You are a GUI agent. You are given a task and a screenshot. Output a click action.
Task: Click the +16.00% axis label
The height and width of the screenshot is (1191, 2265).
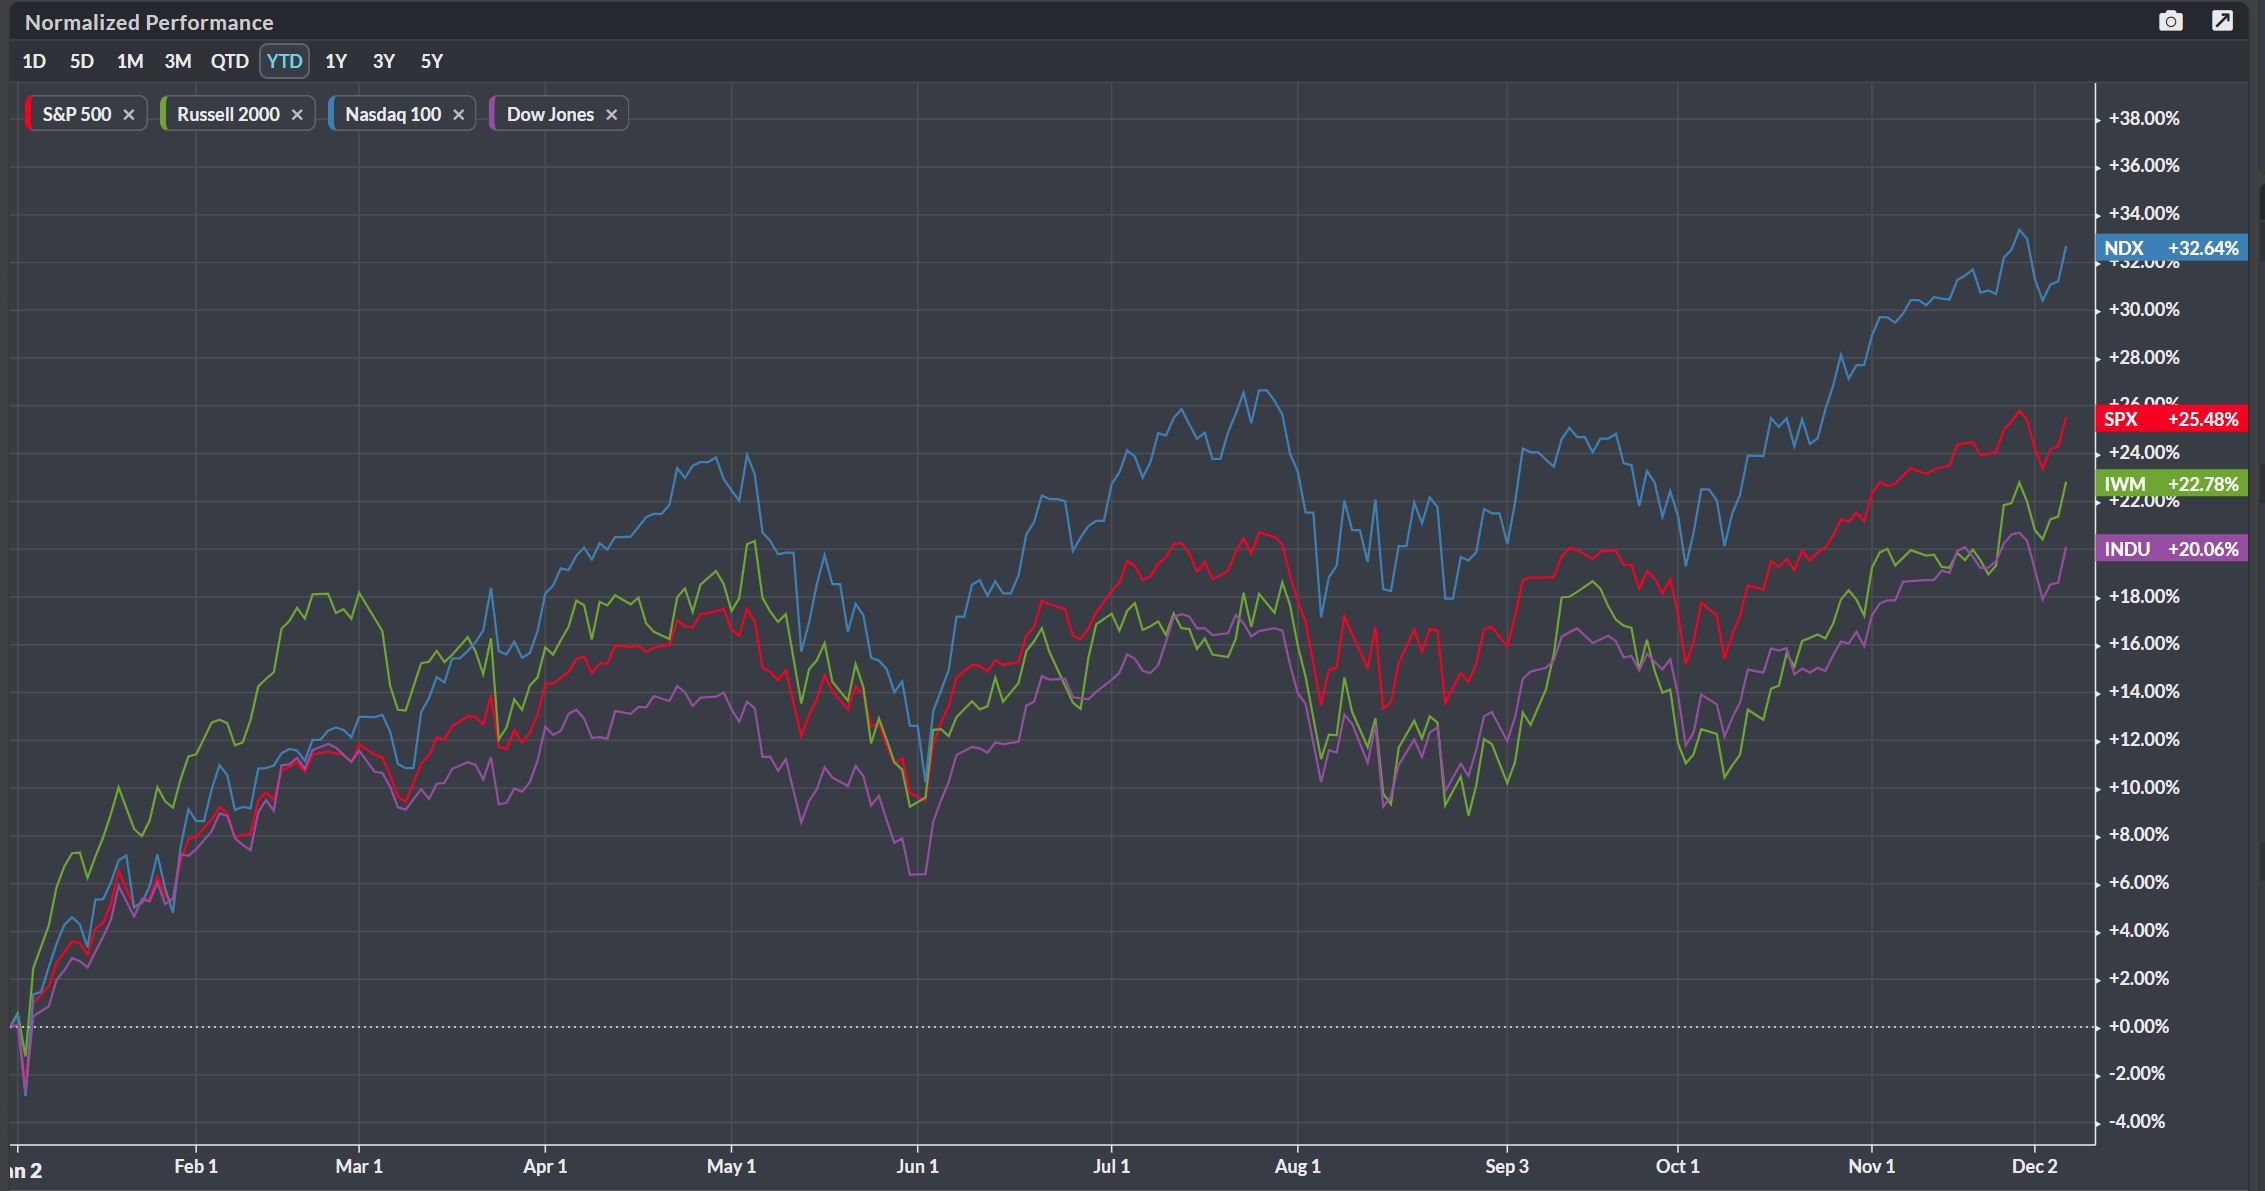(2144, 643)
